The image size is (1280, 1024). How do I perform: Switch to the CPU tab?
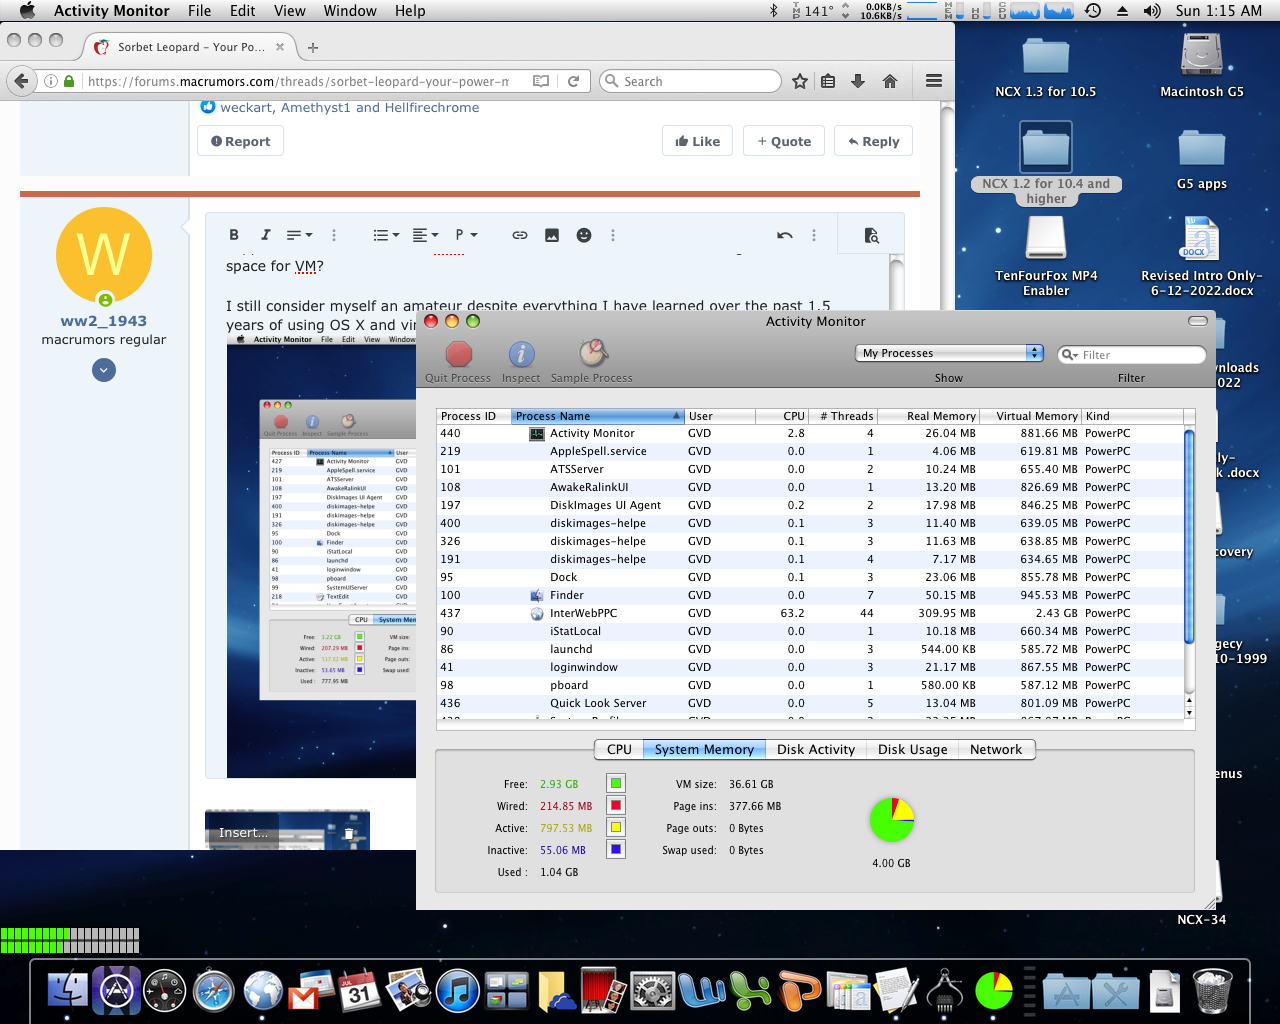pos(619,749)
